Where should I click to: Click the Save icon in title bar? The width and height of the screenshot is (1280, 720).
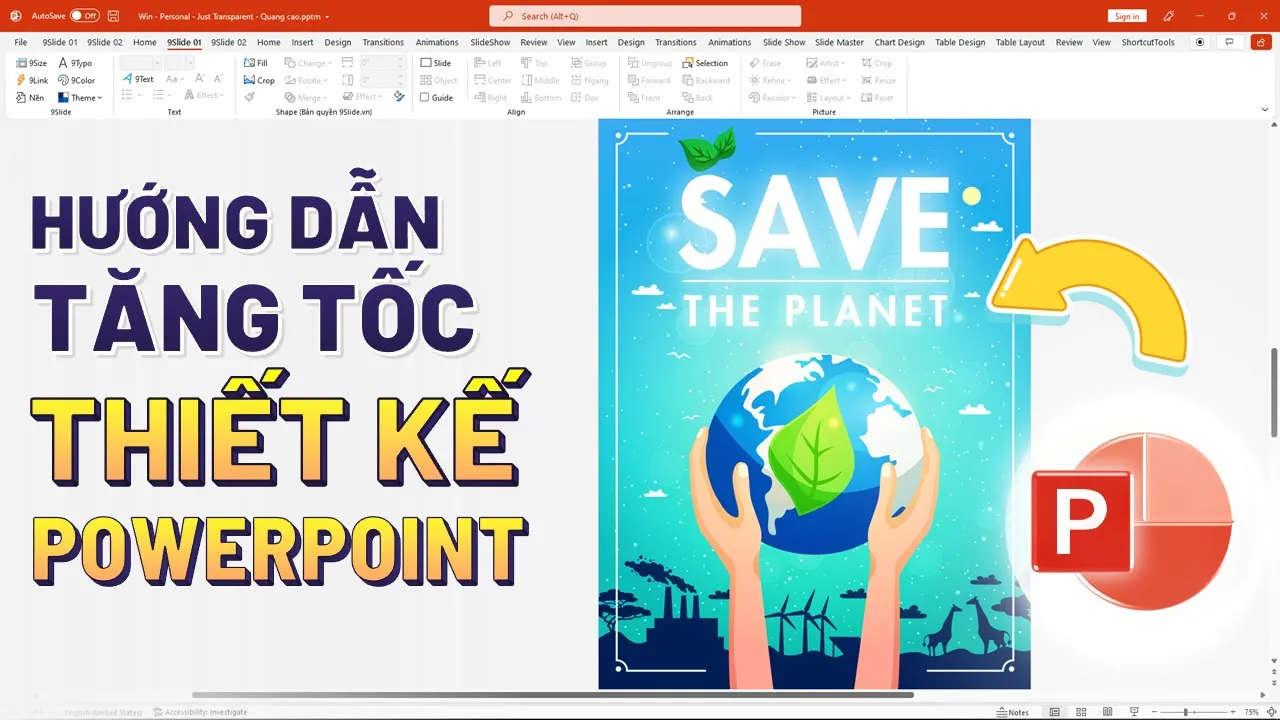(x=113, y=16)
